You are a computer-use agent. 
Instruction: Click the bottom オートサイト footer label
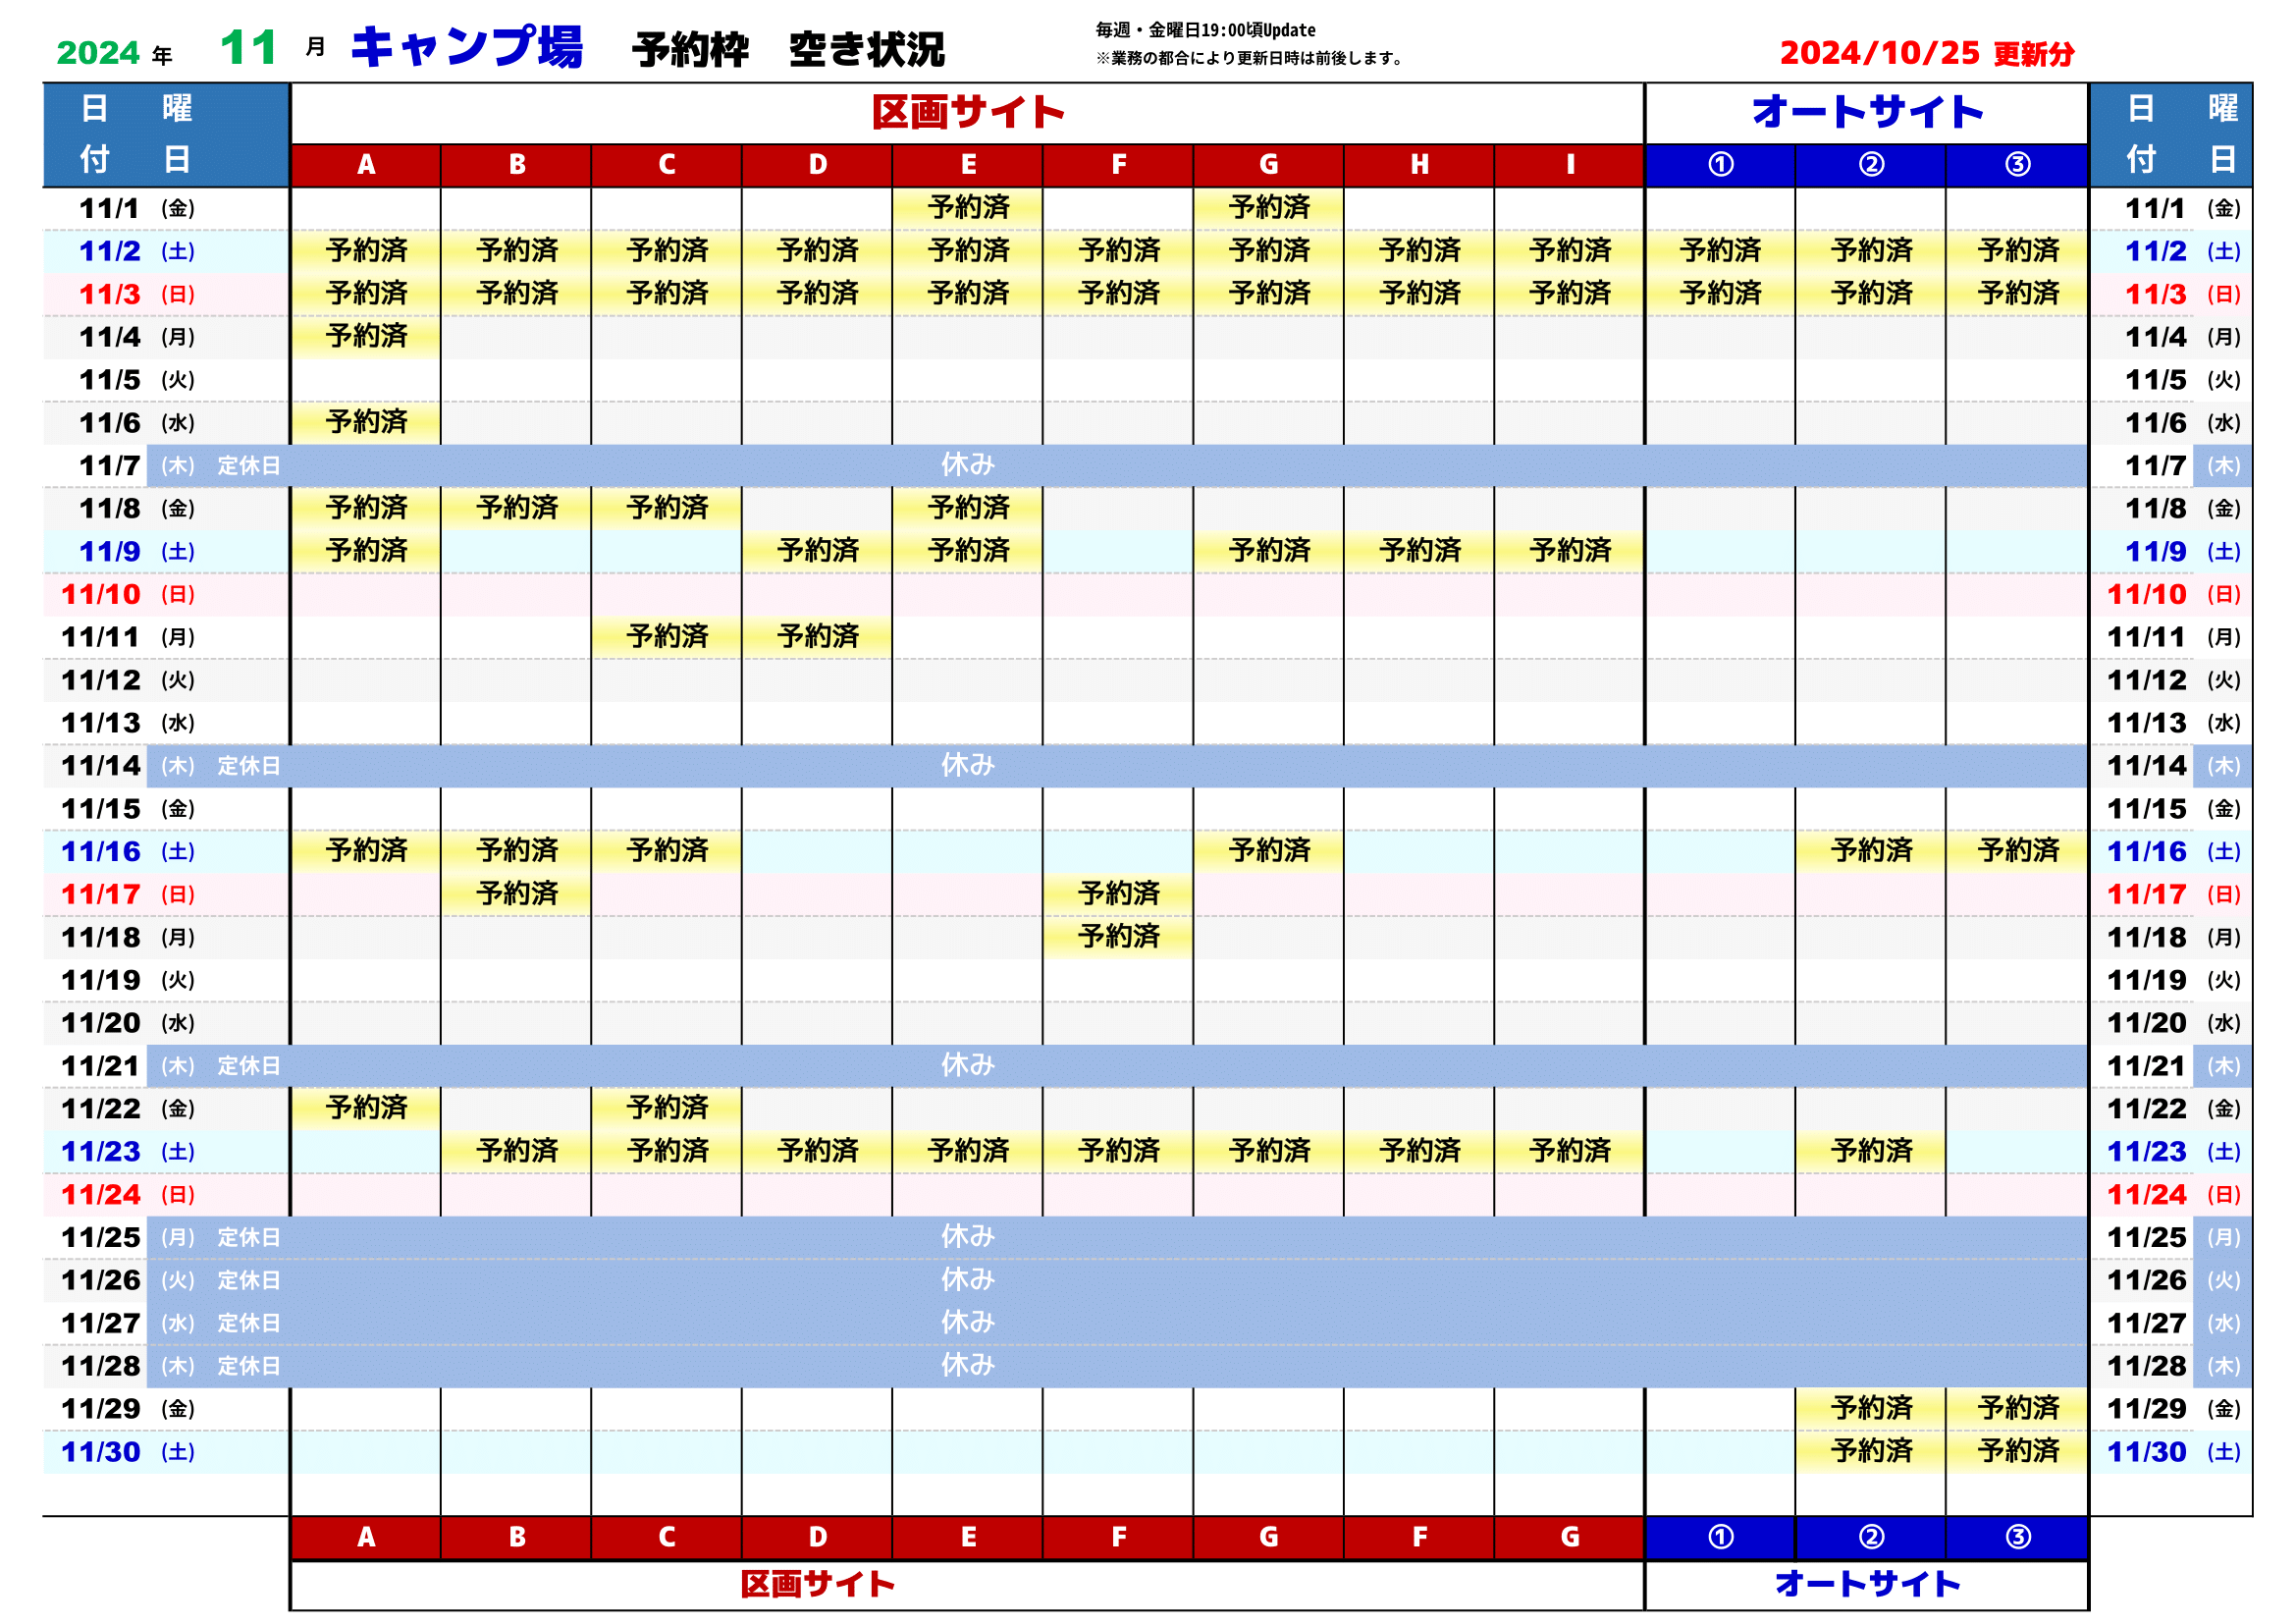point(1867,1584)
